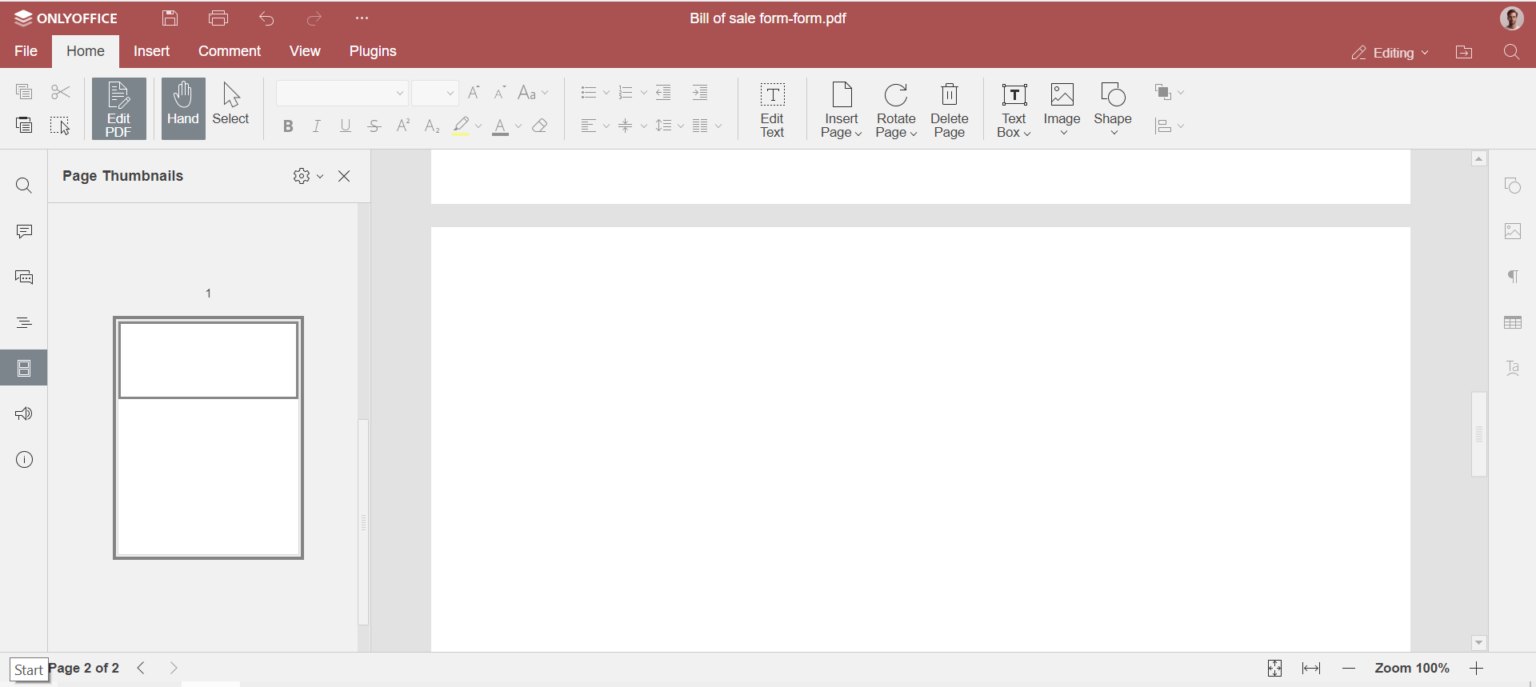Open the search icon in the header
Viewport: 1536px width, 687px height.
tap(1512, 53)
